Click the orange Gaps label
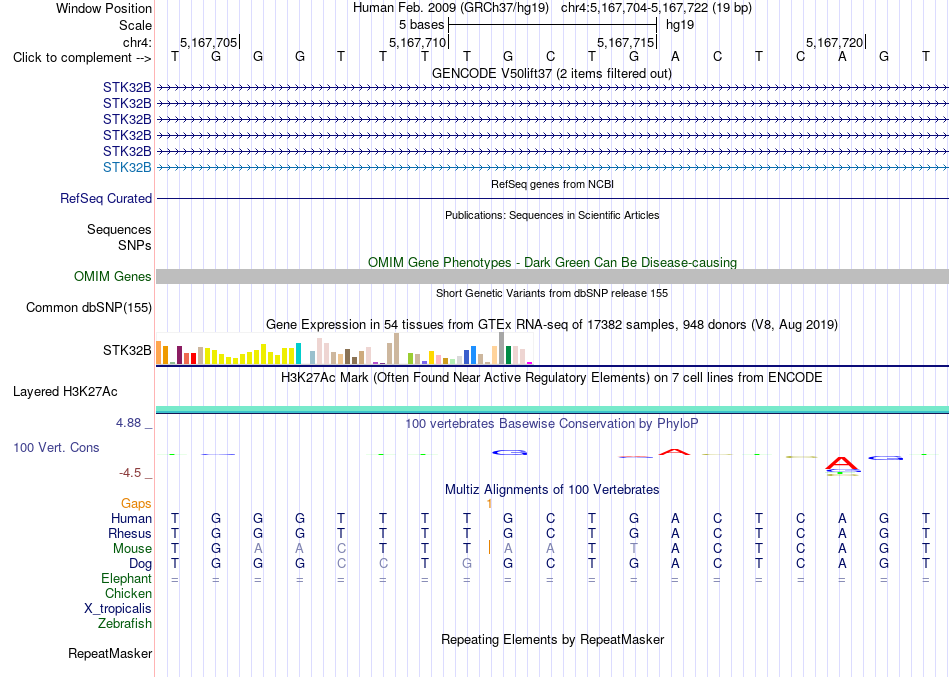The width and height of the screenshot is (950, 677). (136, 504)
